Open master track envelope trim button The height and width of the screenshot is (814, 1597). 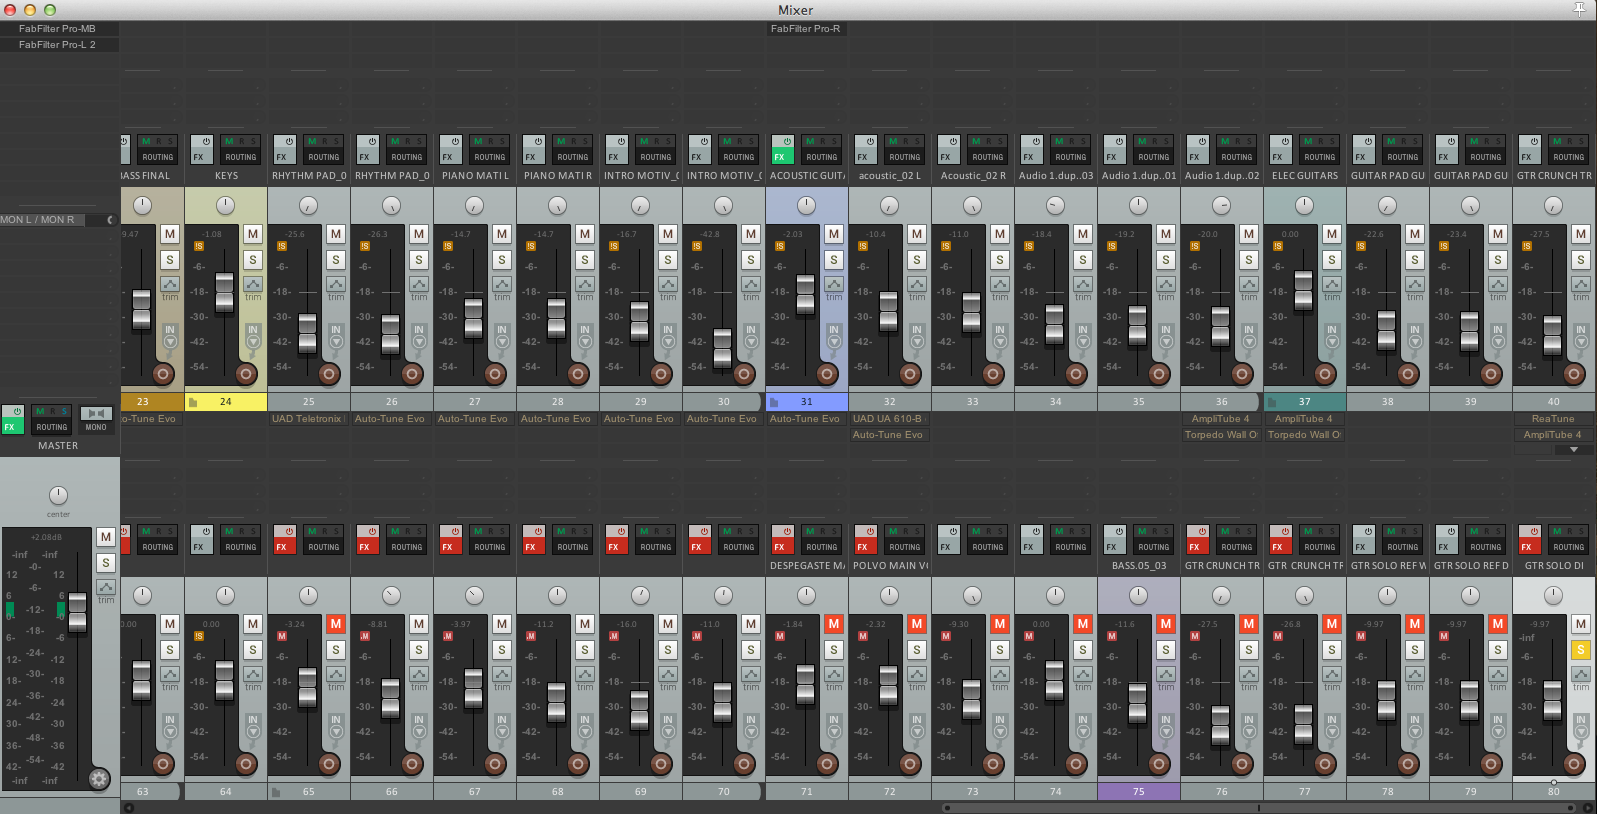point(106,588)
